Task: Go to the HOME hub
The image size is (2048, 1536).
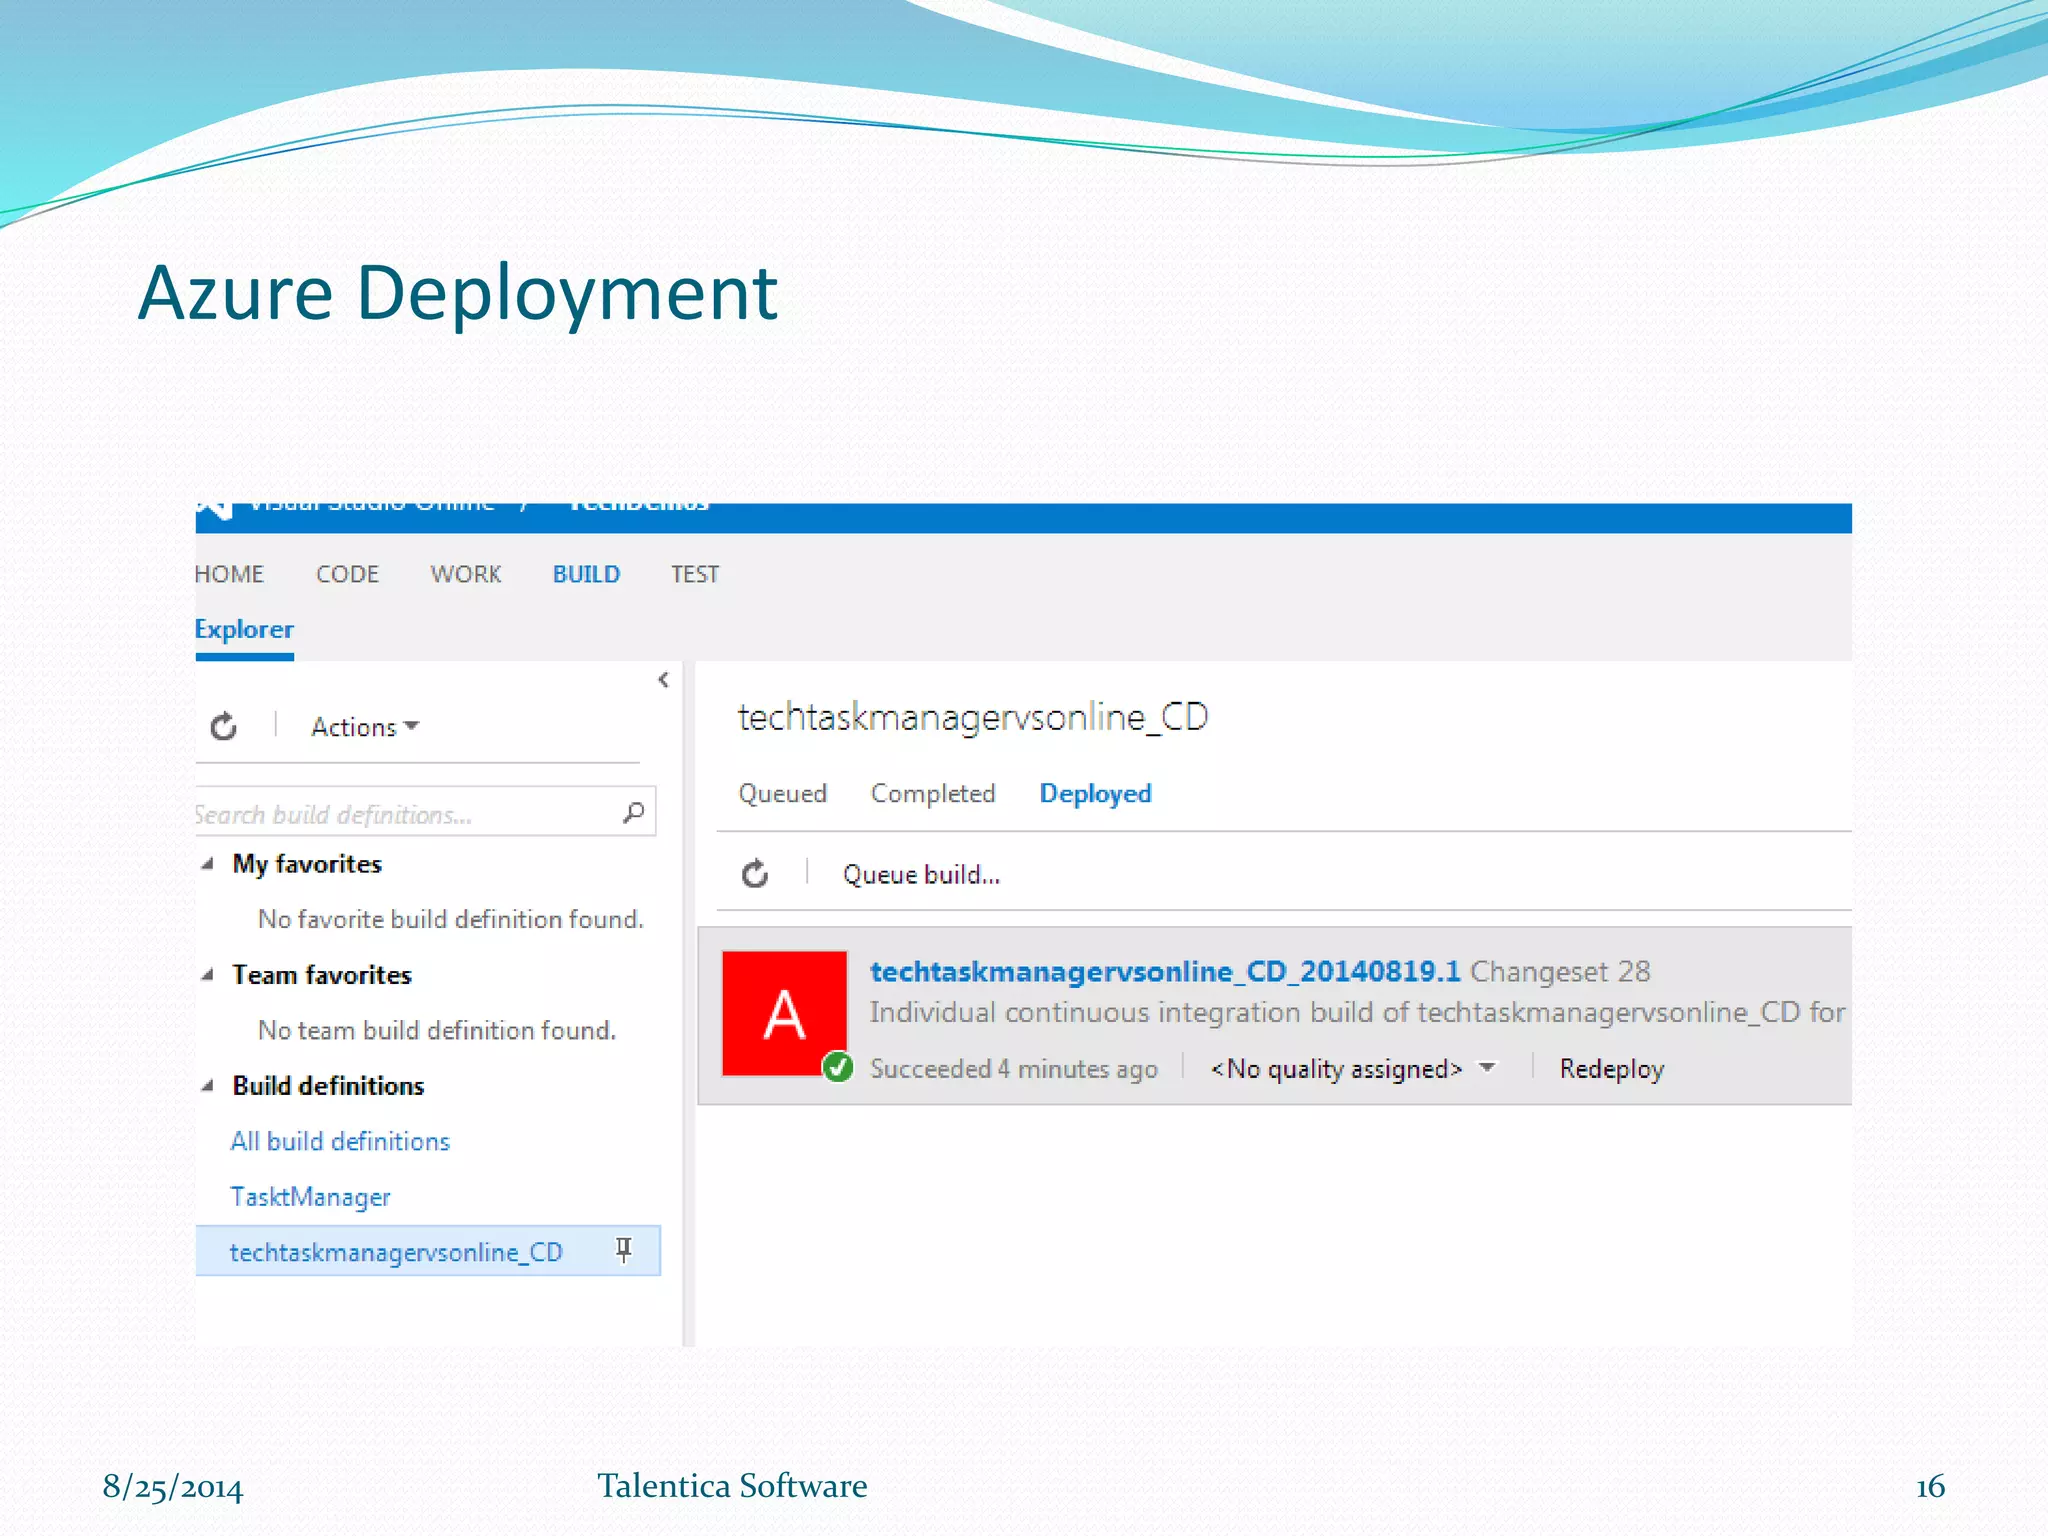Action: (229, 574)
